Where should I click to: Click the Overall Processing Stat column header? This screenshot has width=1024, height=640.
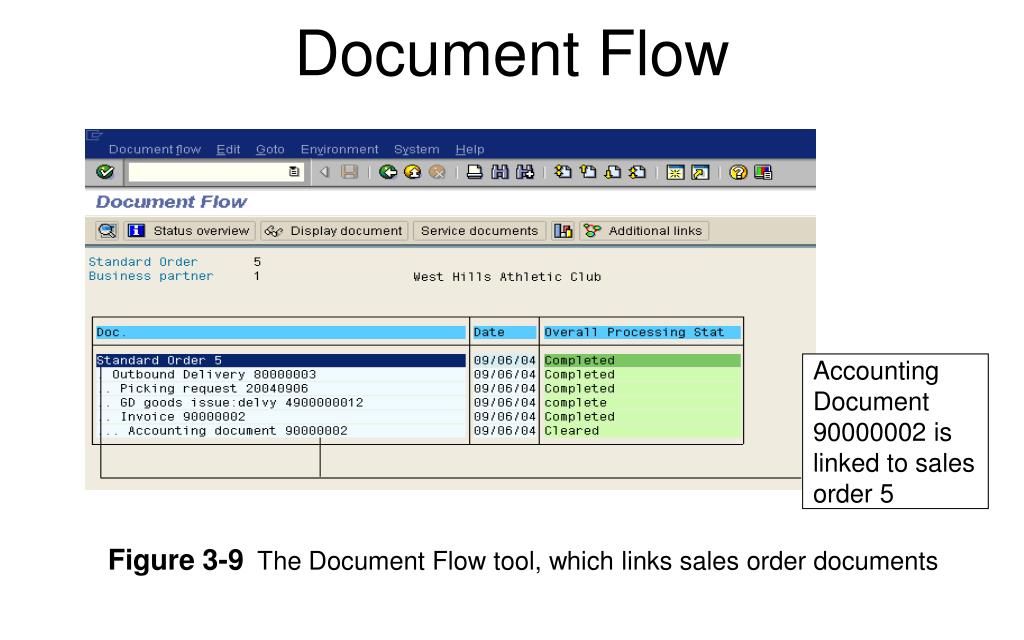click(x=642, y=332)
